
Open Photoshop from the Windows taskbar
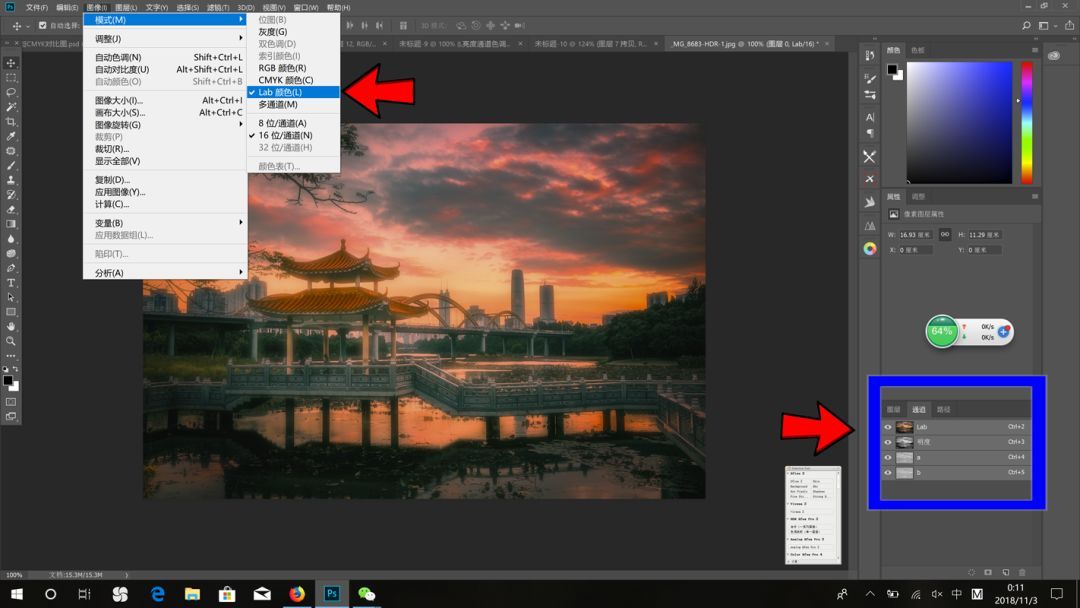click(330, 593)
